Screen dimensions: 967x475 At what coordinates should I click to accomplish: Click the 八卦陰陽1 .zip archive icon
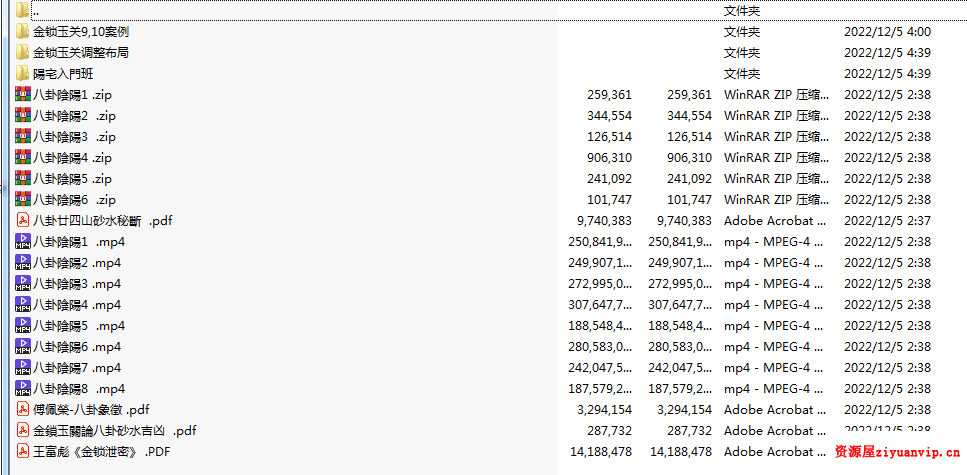point(22,95)
